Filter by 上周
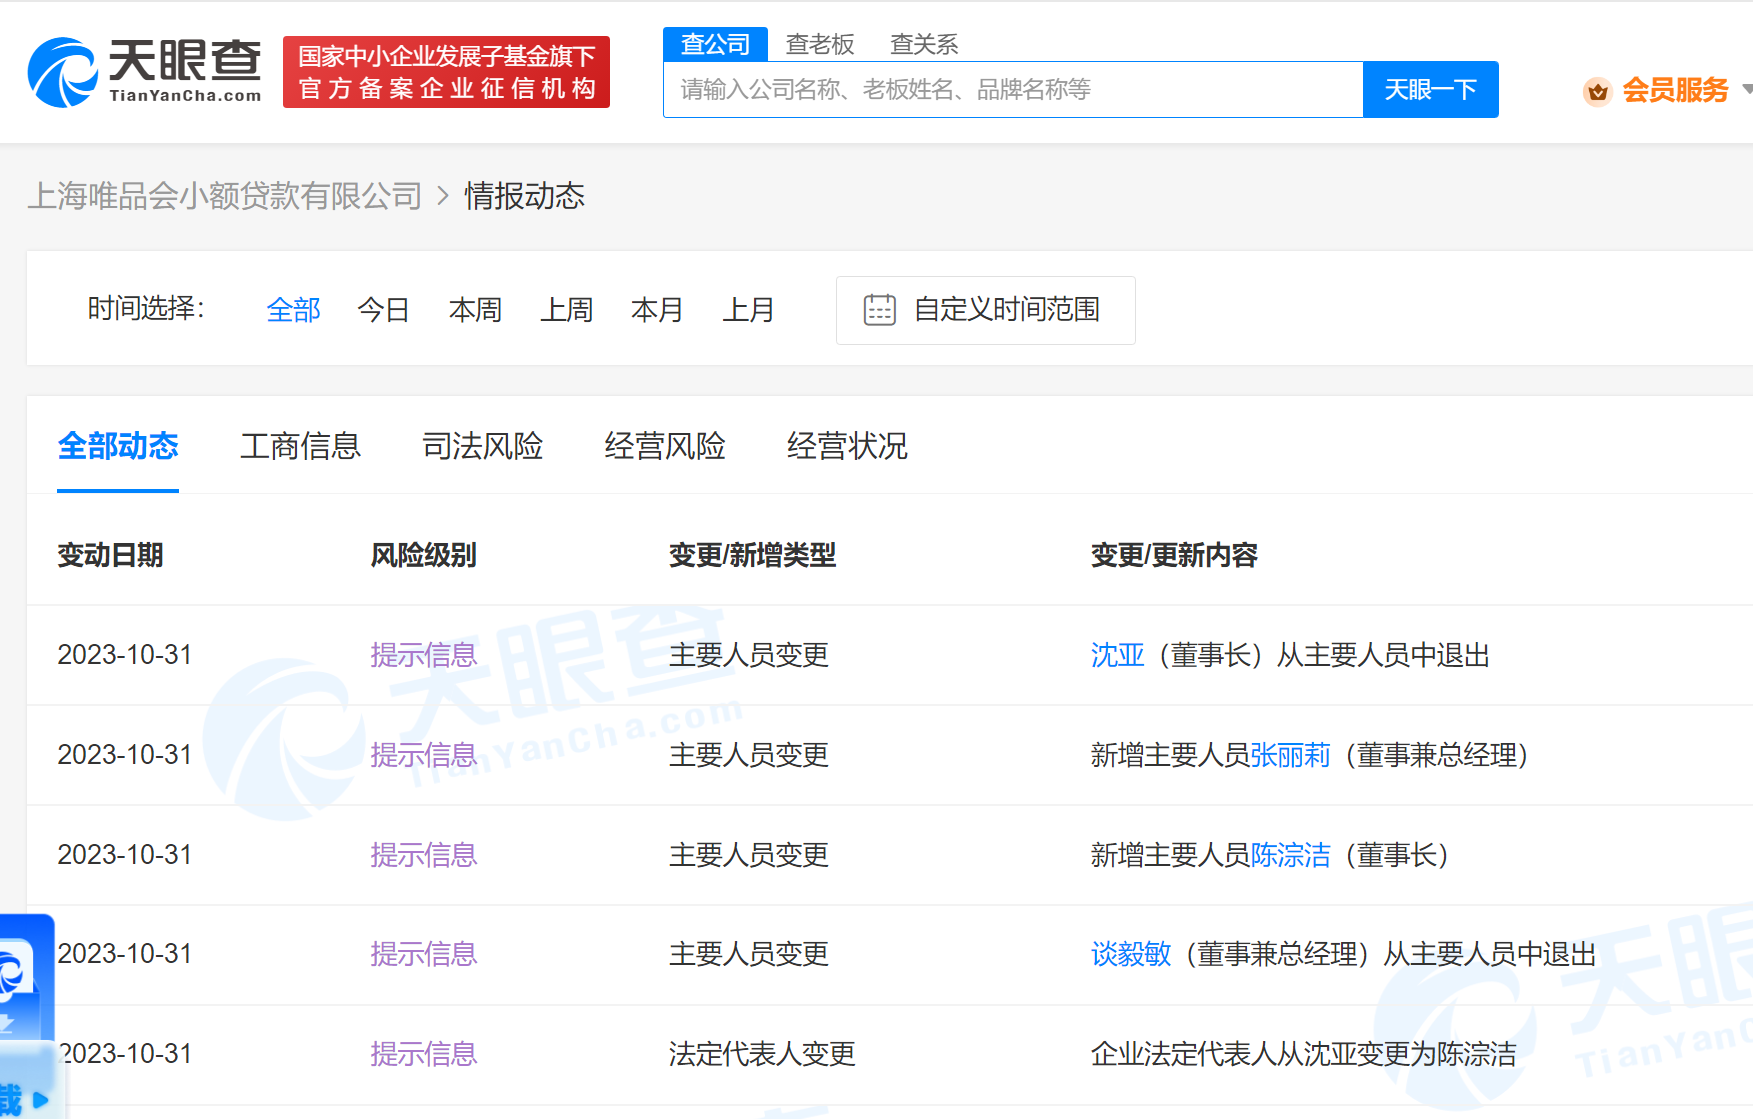Image resolution: width=1753 pixels, height=1119 pixels. tap(566, 310)
